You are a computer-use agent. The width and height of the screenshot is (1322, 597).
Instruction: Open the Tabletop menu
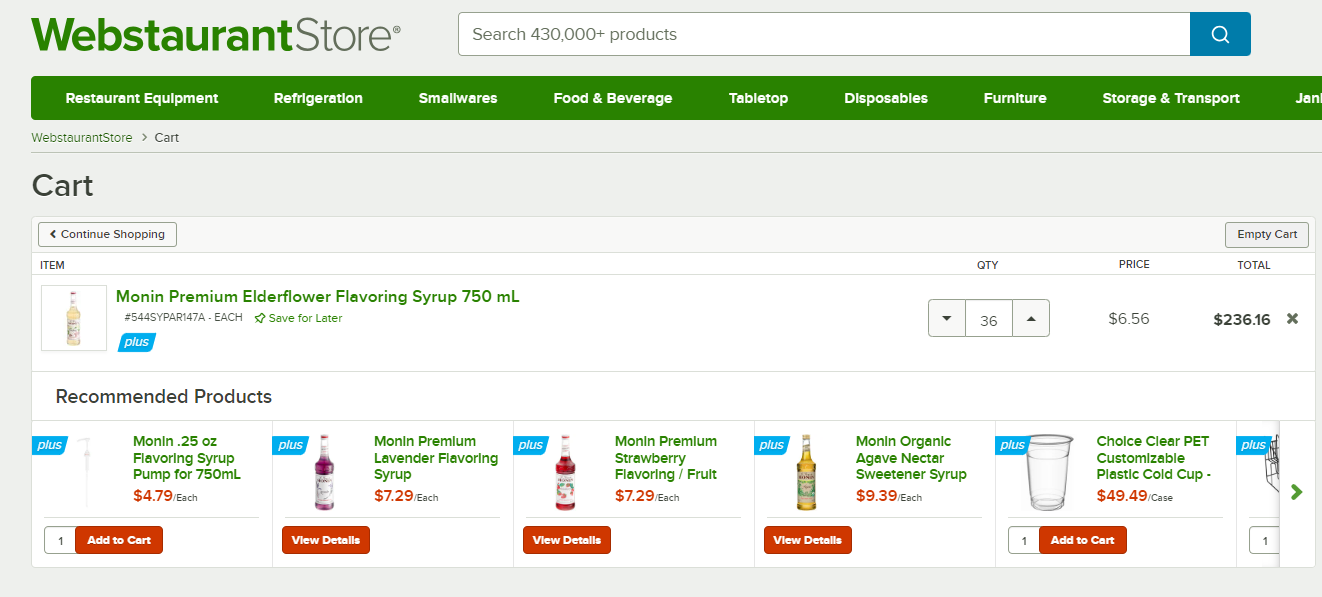pyautogui.click(x=758, y=98)
